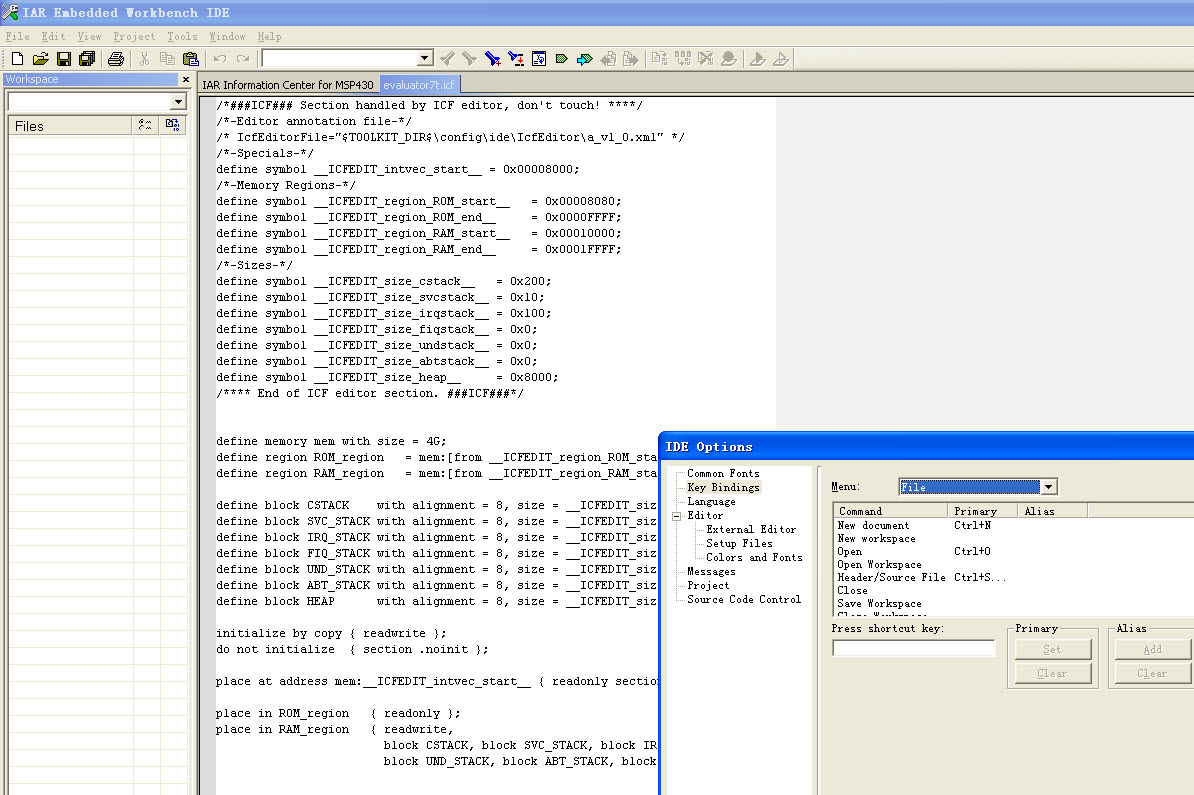
Task: Select Language in IDE Options tree
Action: tap(711, 501)
